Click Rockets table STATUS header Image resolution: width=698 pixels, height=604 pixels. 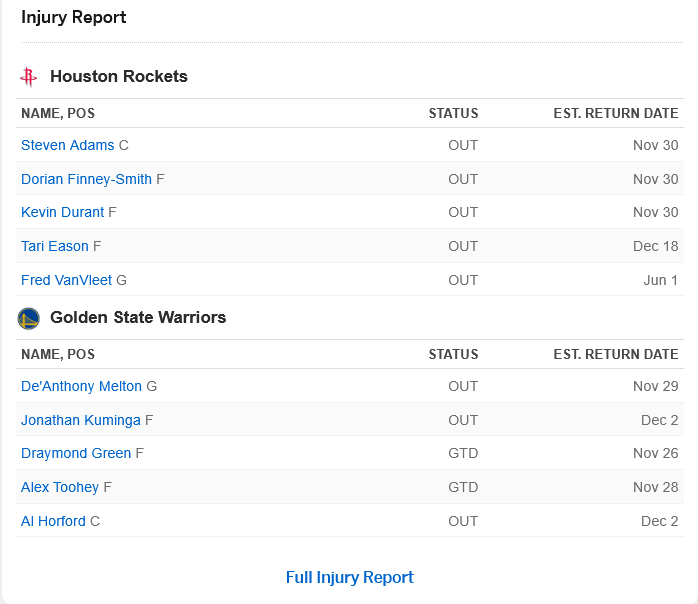[454, 114]
